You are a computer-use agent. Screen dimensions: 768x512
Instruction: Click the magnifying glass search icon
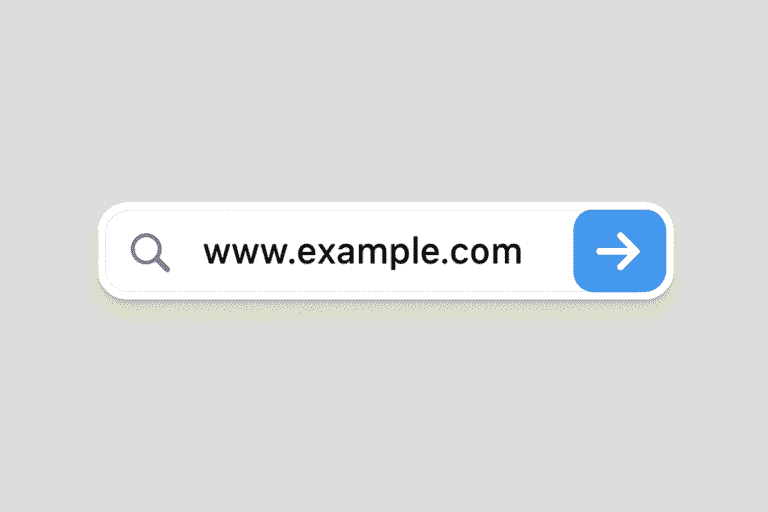[x=150, y=252]
